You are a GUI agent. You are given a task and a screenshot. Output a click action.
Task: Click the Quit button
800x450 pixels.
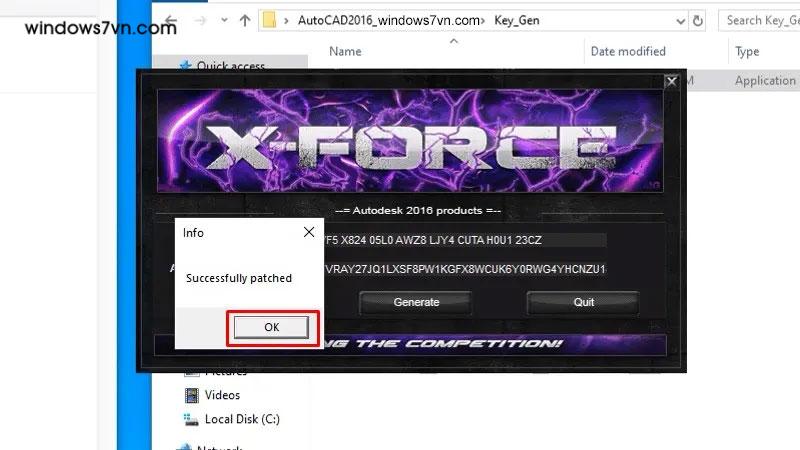pyautogui.click(x=583, y=302)
